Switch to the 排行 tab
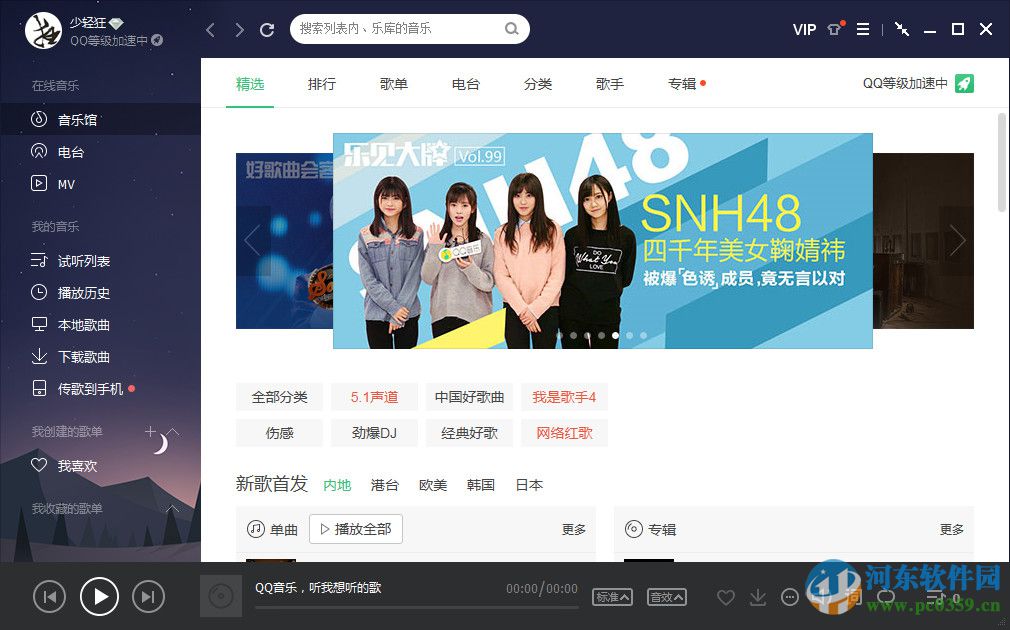Screen dimensions: 1010x630 pos(322,84)
